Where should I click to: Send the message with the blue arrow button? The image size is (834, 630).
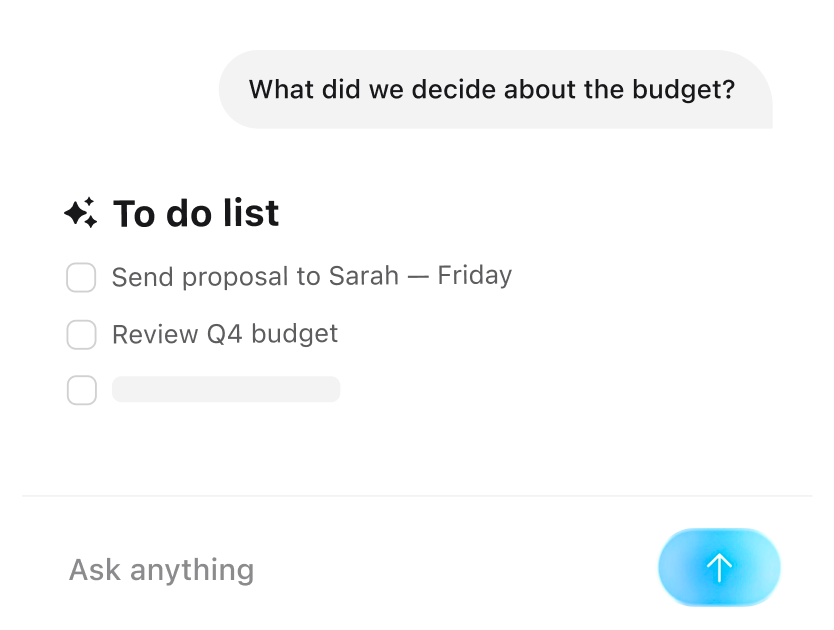point(719,567)
